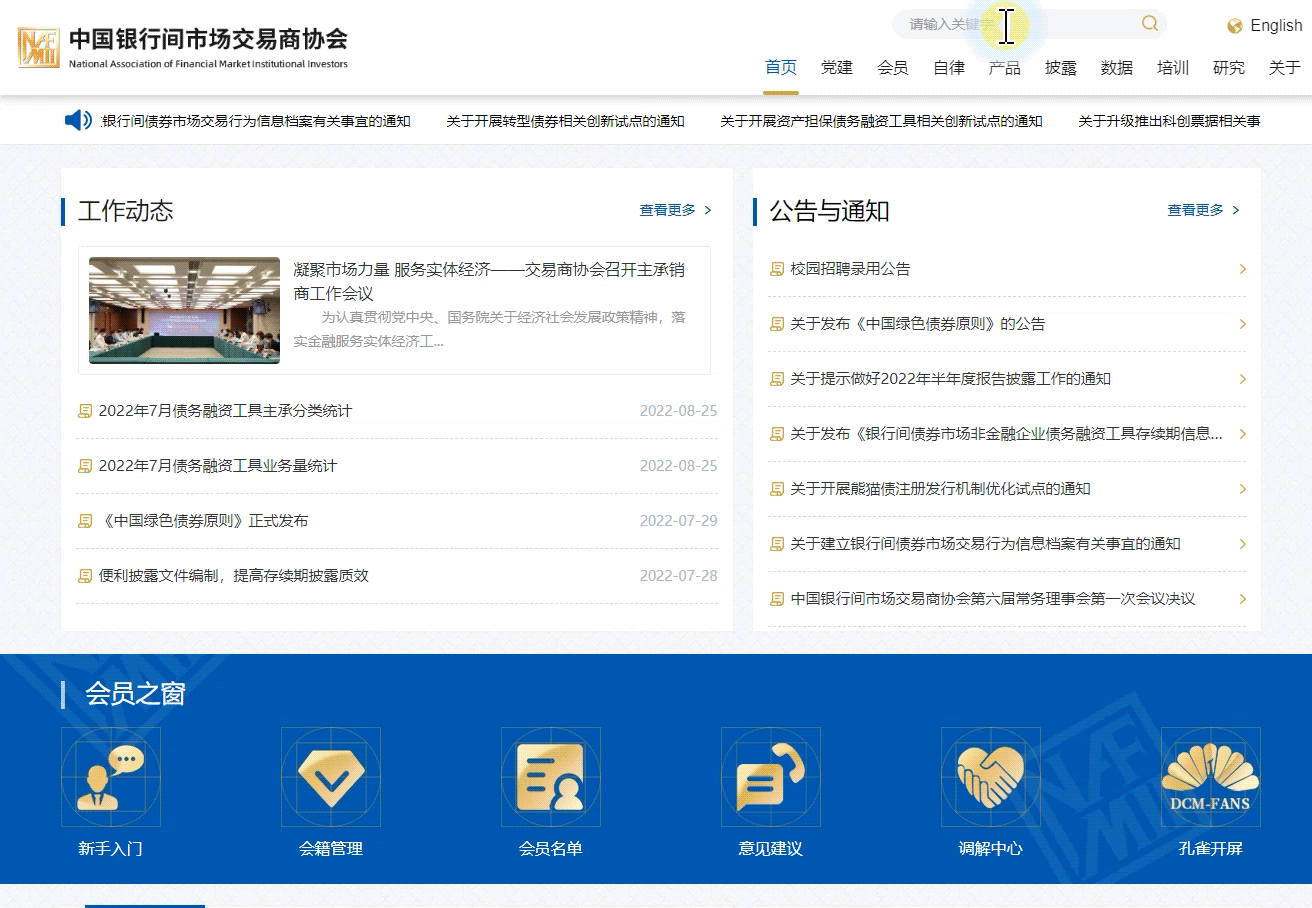The width and height of the screenshot is (1312, 908).
Task: Click the speaker announcement icon
Action: tap(78, 121)
